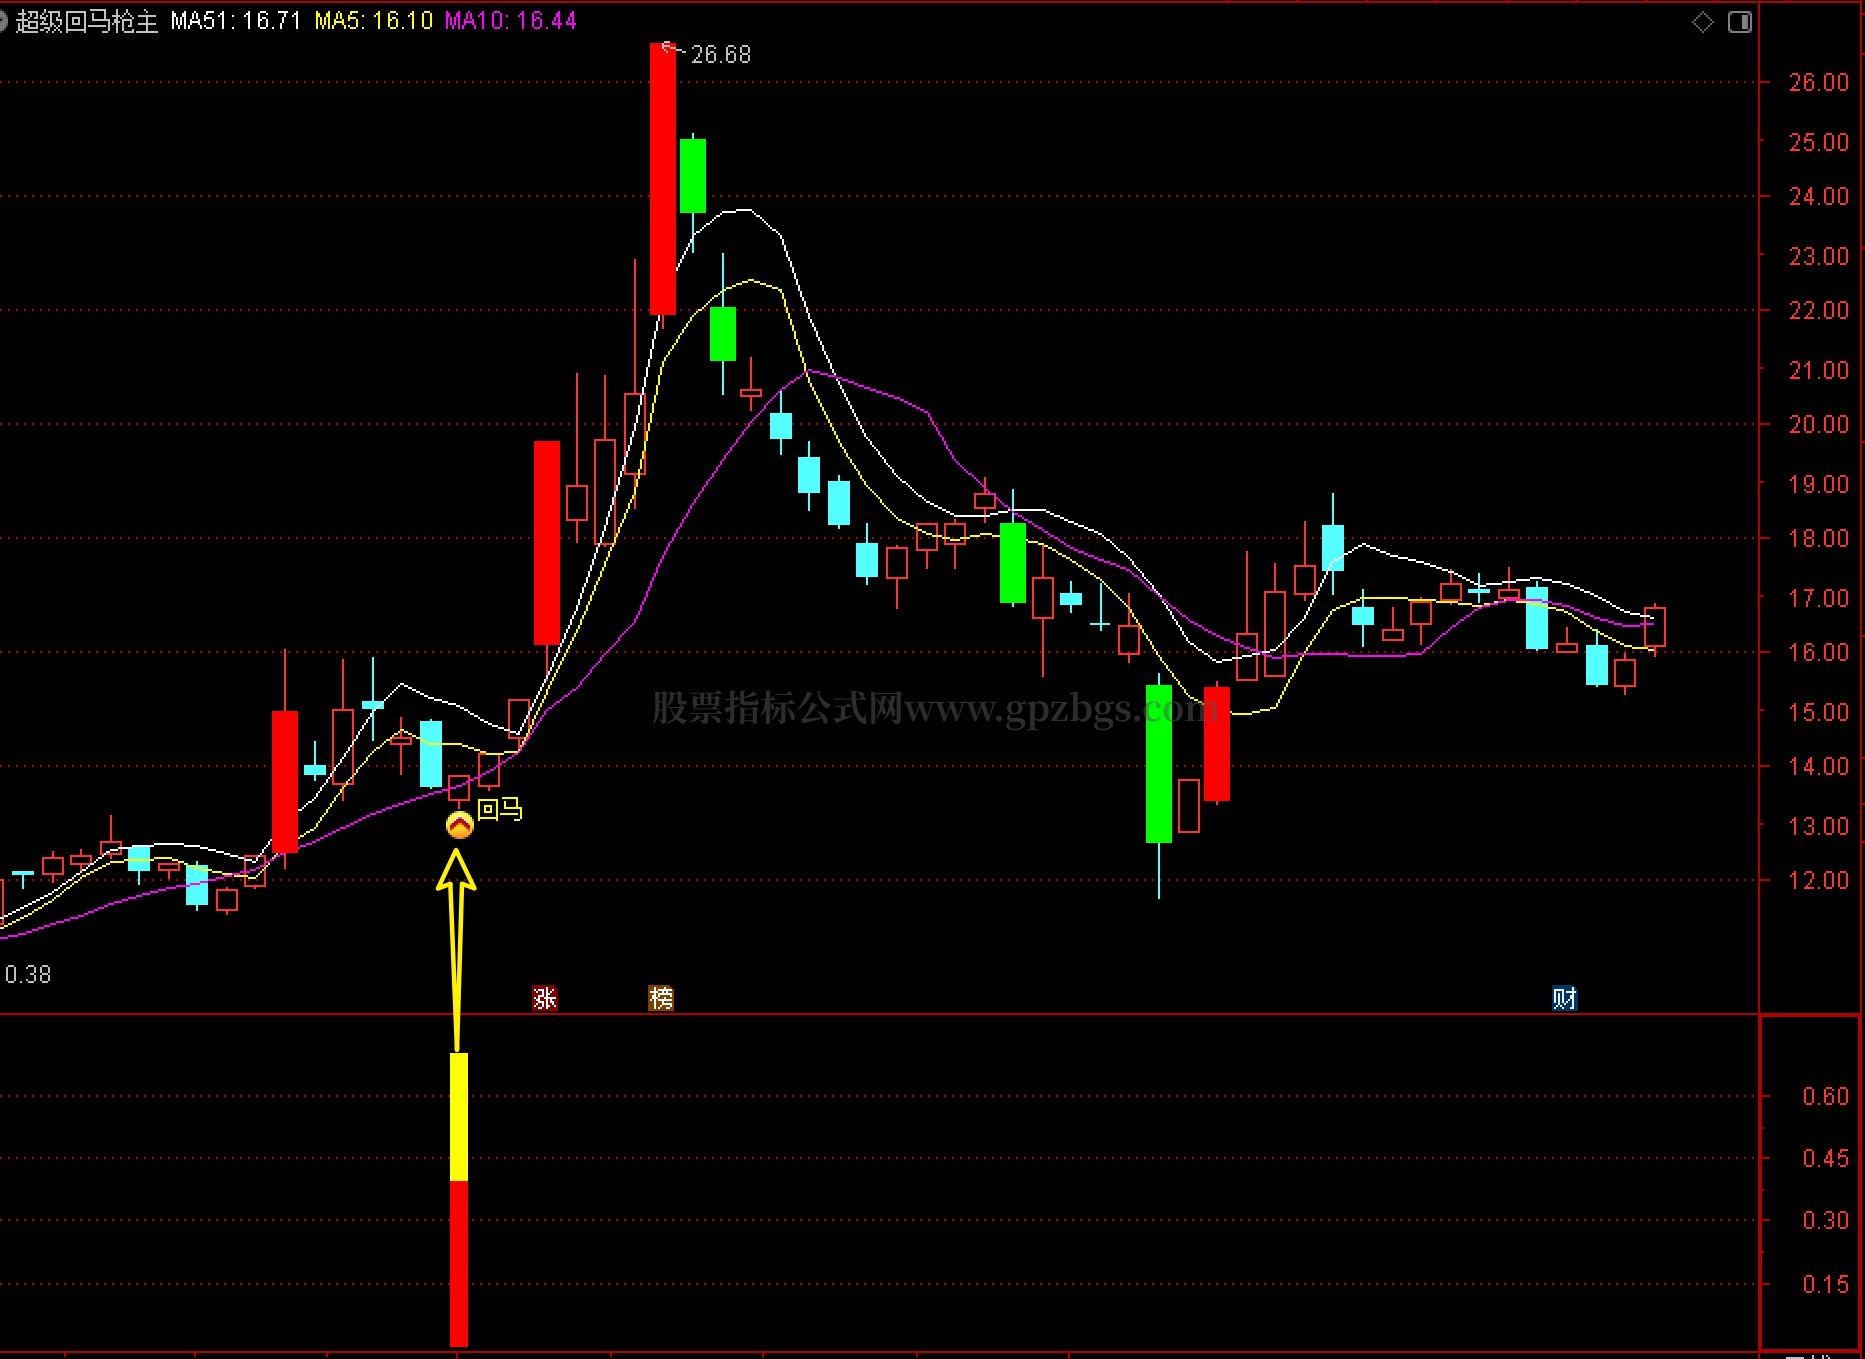Click the 20.00 price axis label
This screenshot has height=1359, width=1865.
[1819, 425]
